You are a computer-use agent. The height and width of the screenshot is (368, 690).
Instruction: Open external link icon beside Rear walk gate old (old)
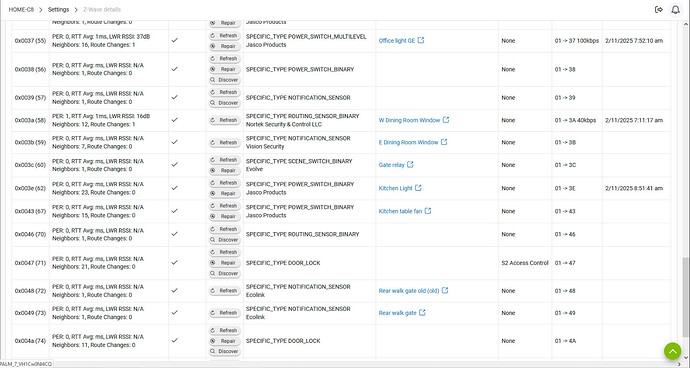445,290
